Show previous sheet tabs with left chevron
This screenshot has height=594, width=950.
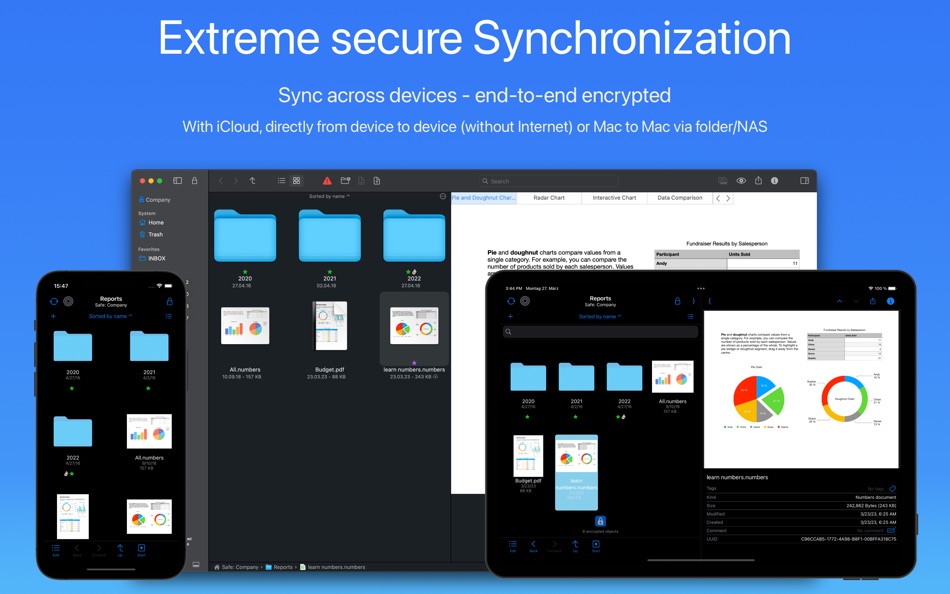point(718,198)
